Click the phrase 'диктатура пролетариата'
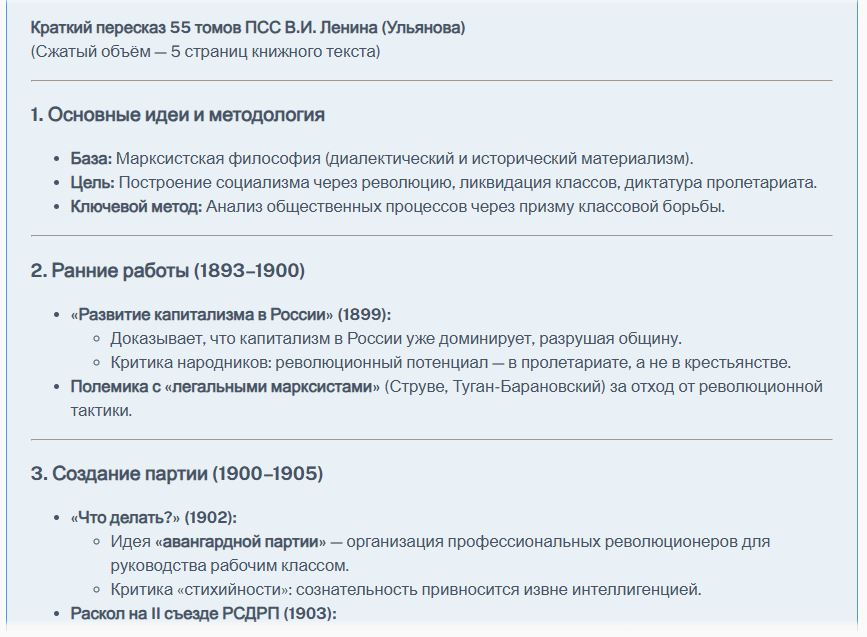 click(719, 182)
